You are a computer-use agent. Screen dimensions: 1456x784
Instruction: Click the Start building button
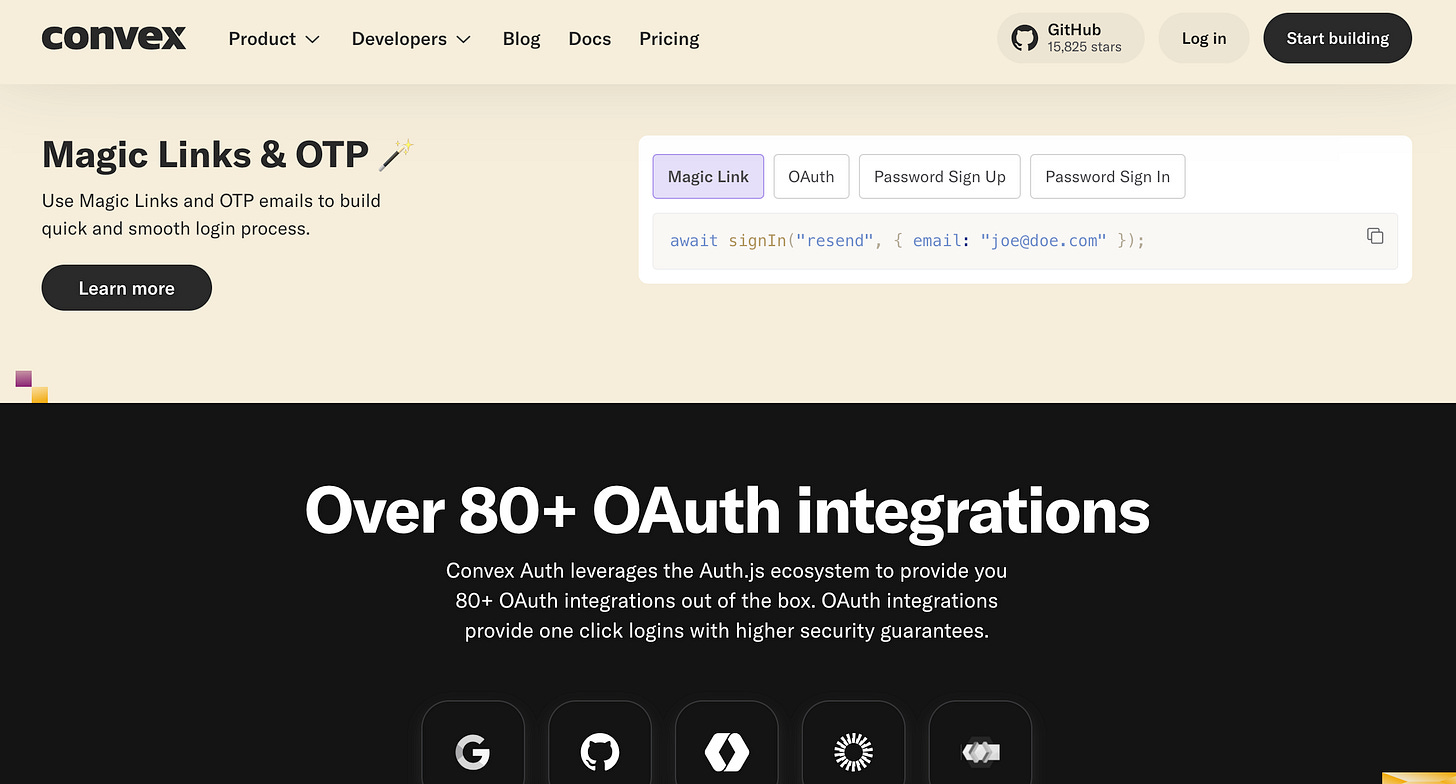[1337, 38]
